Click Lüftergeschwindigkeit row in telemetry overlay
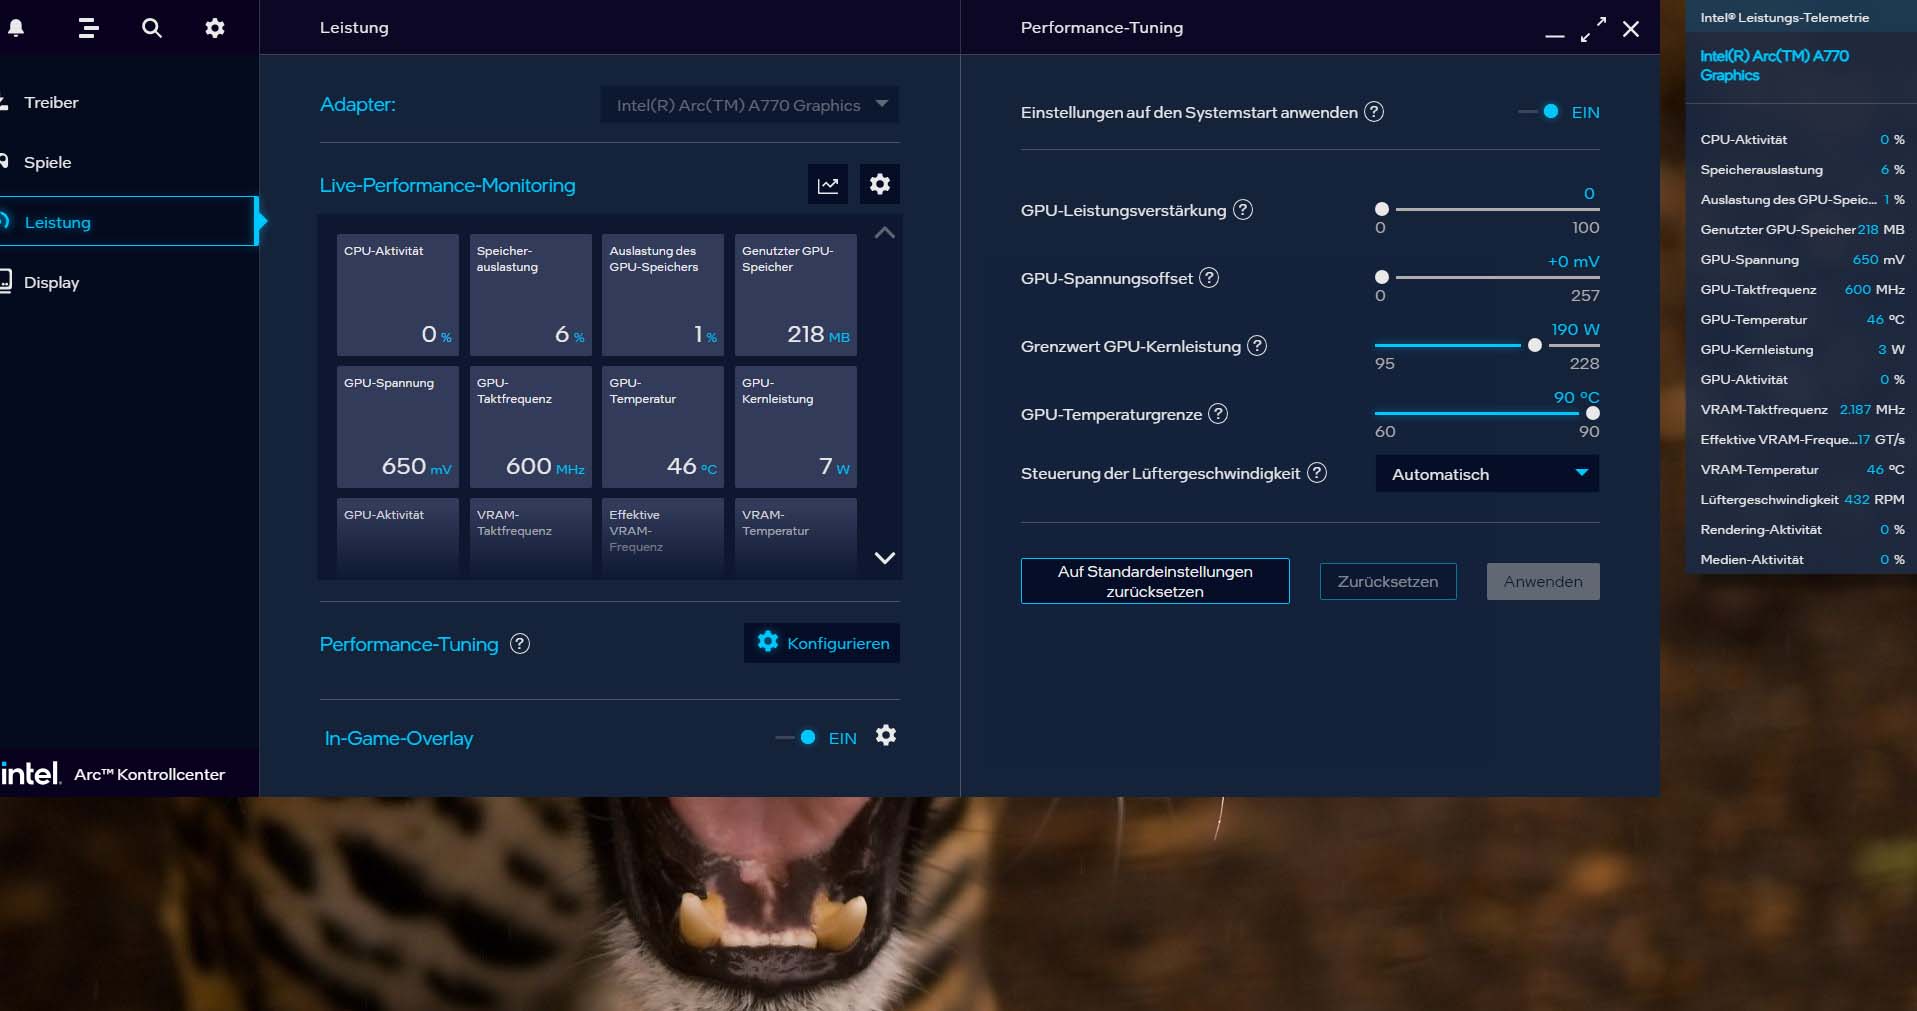Viewport: 1917px width, 1011px height. click(1802, 499)
